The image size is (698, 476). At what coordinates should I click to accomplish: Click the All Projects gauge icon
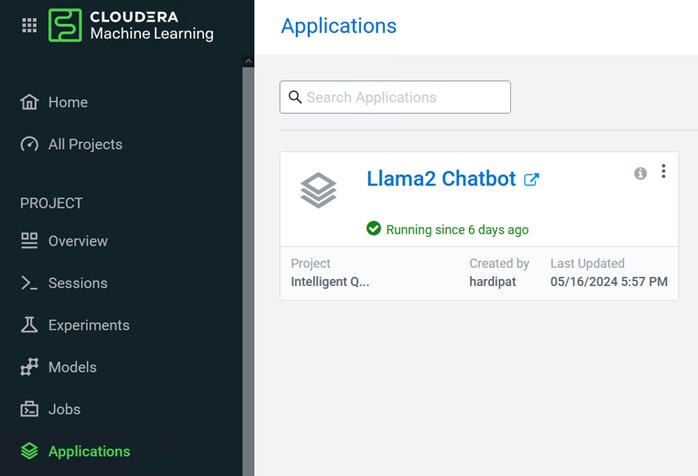pyautogui.click(x=29, y=144)
